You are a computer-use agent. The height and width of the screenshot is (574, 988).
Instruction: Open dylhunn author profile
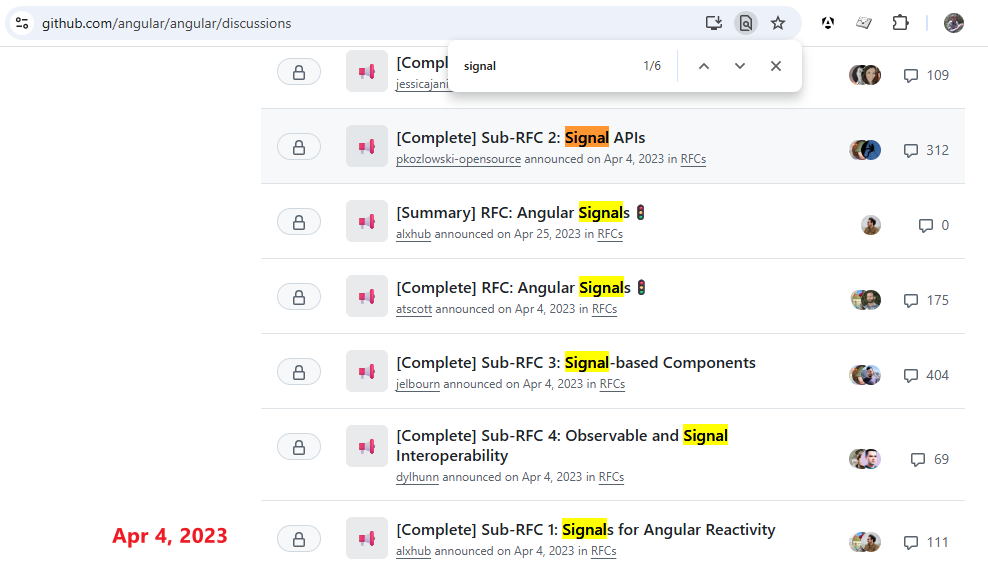pos(417,477)
